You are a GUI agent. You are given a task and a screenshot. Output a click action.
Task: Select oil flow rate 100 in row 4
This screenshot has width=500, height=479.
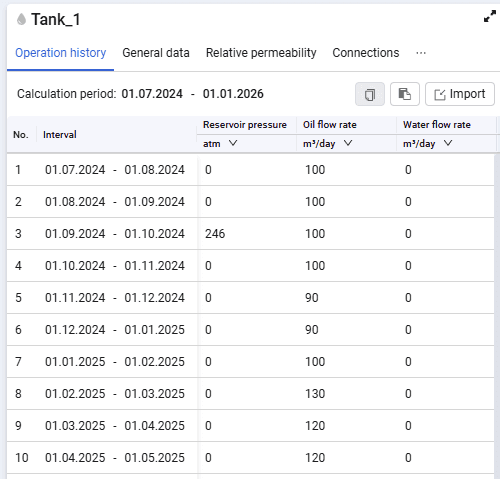coord(346,266)
